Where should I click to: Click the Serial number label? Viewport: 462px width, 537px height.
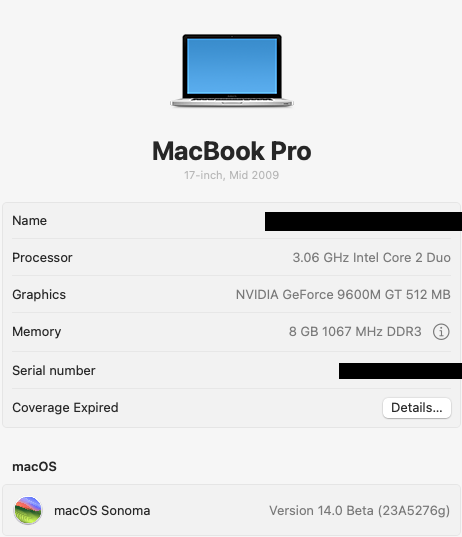54,371
